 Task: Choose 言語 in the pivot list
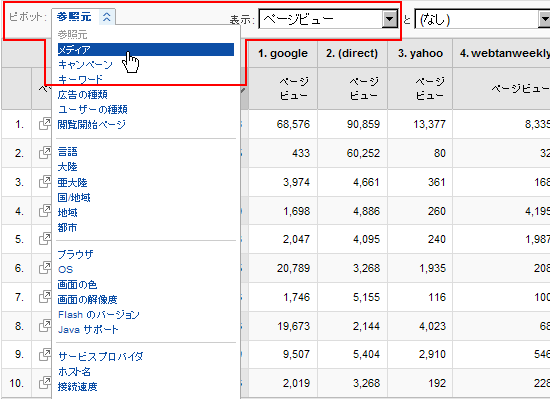(x=67, y=152)
